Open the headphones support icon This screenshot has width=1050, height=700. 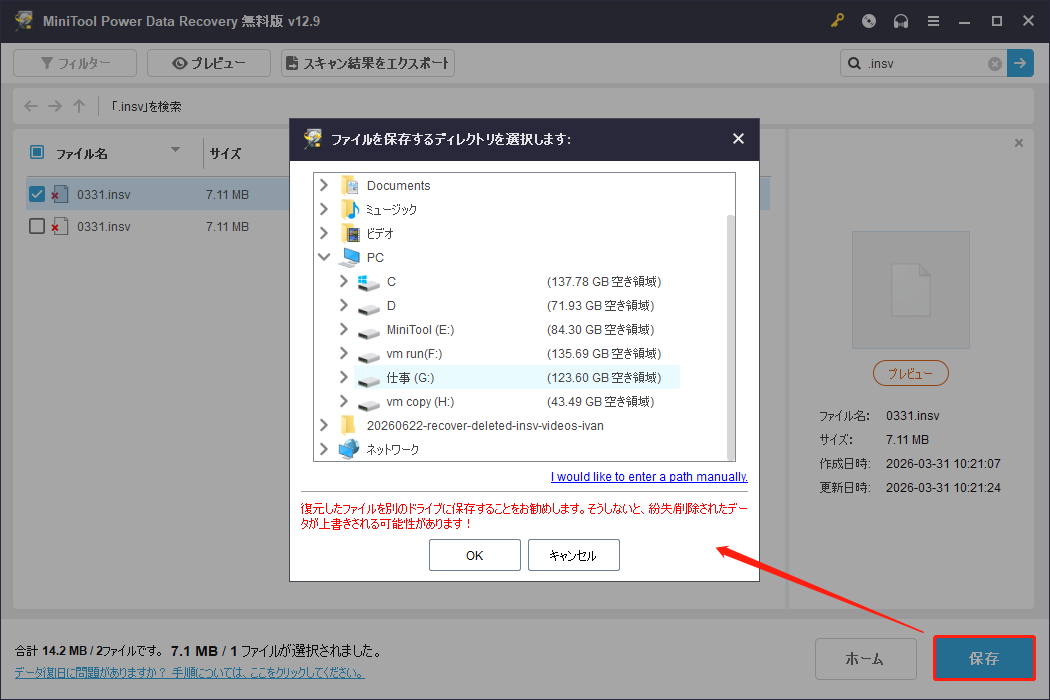tap(901, 21)
